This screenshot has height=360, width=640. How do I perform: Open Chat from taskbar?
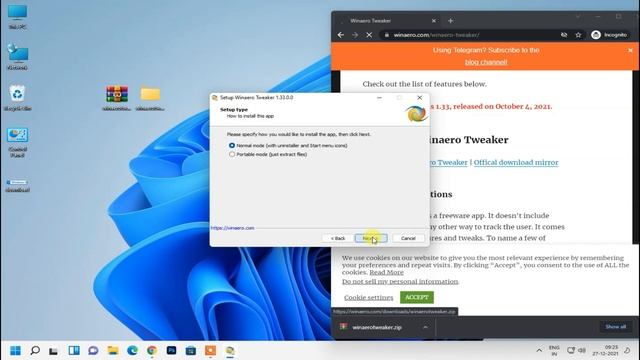(x=93, y=350)
